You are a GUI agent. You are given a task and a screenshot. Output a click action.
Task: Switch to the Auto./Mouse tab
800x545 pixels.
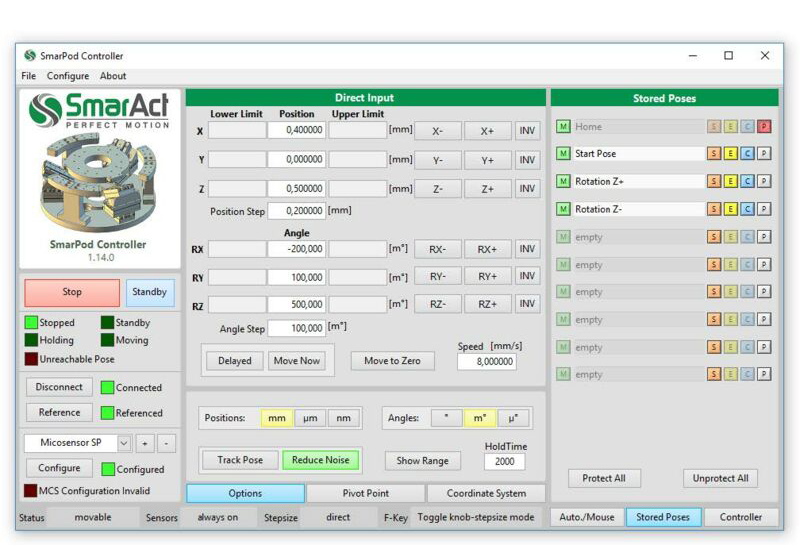pyautogui.click(x=587, y=517)
